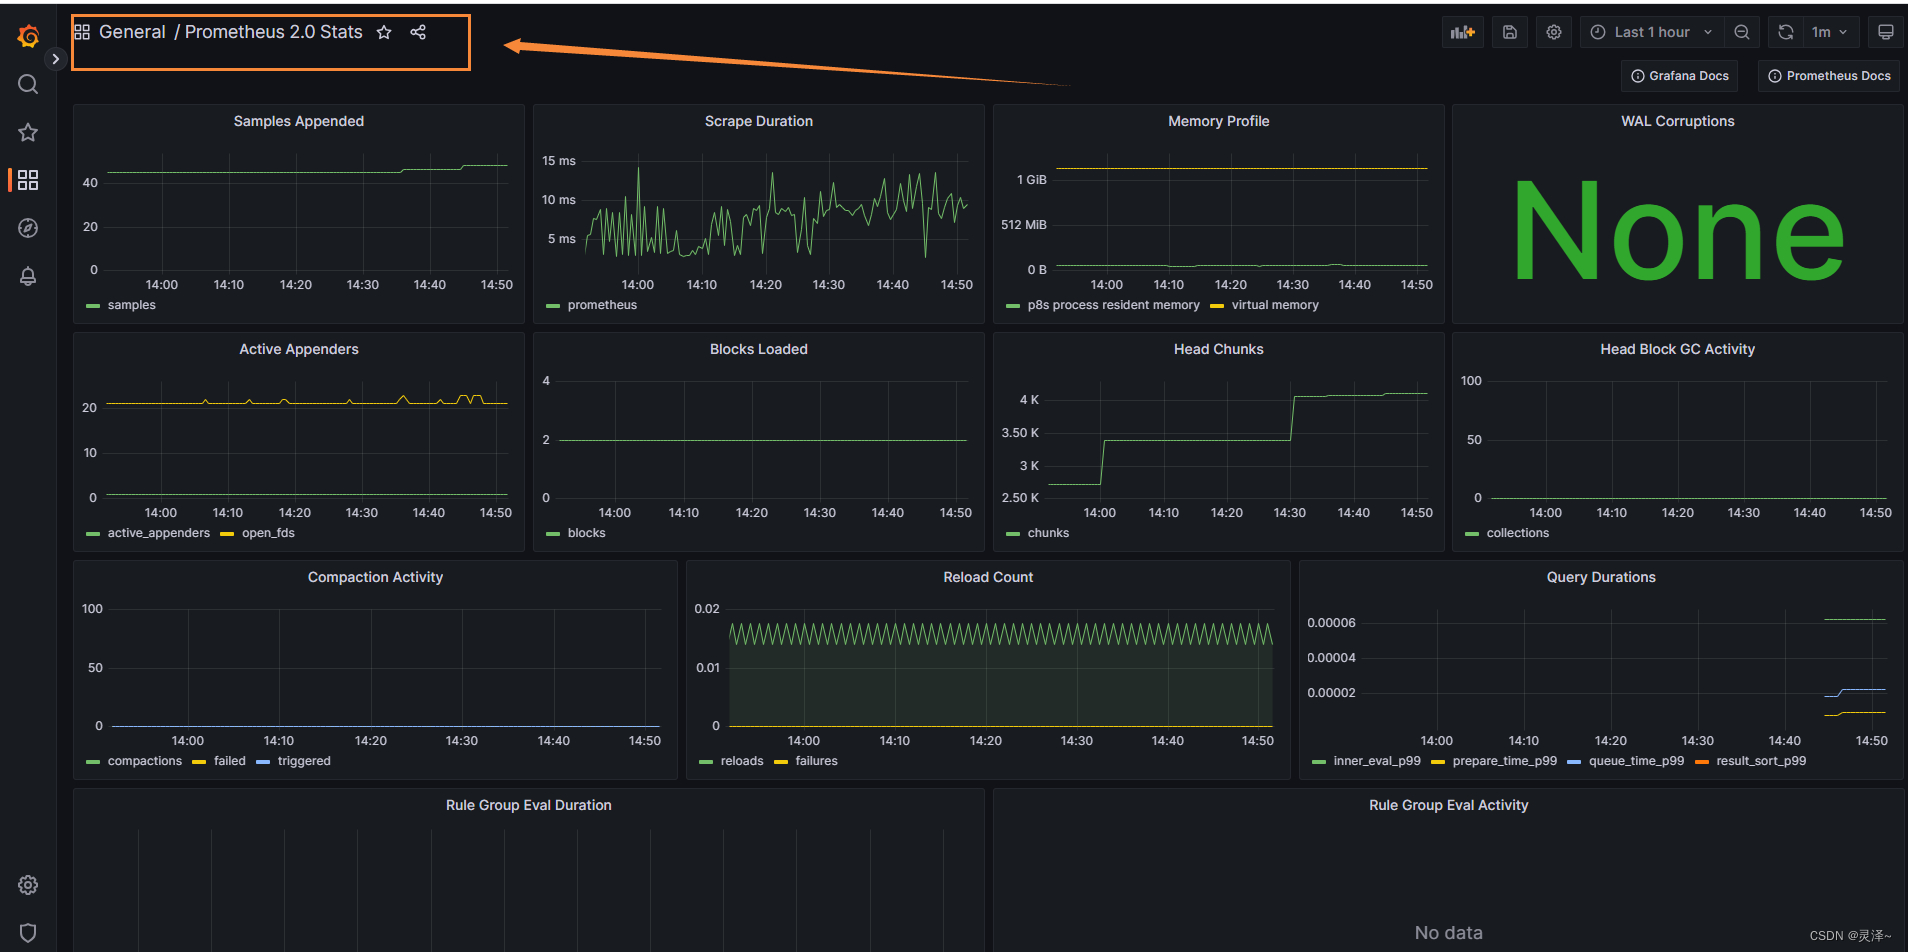1908x952 pixels.
Task: Open Explore compass icon in sidebar
Action: [x=28, y=228]
